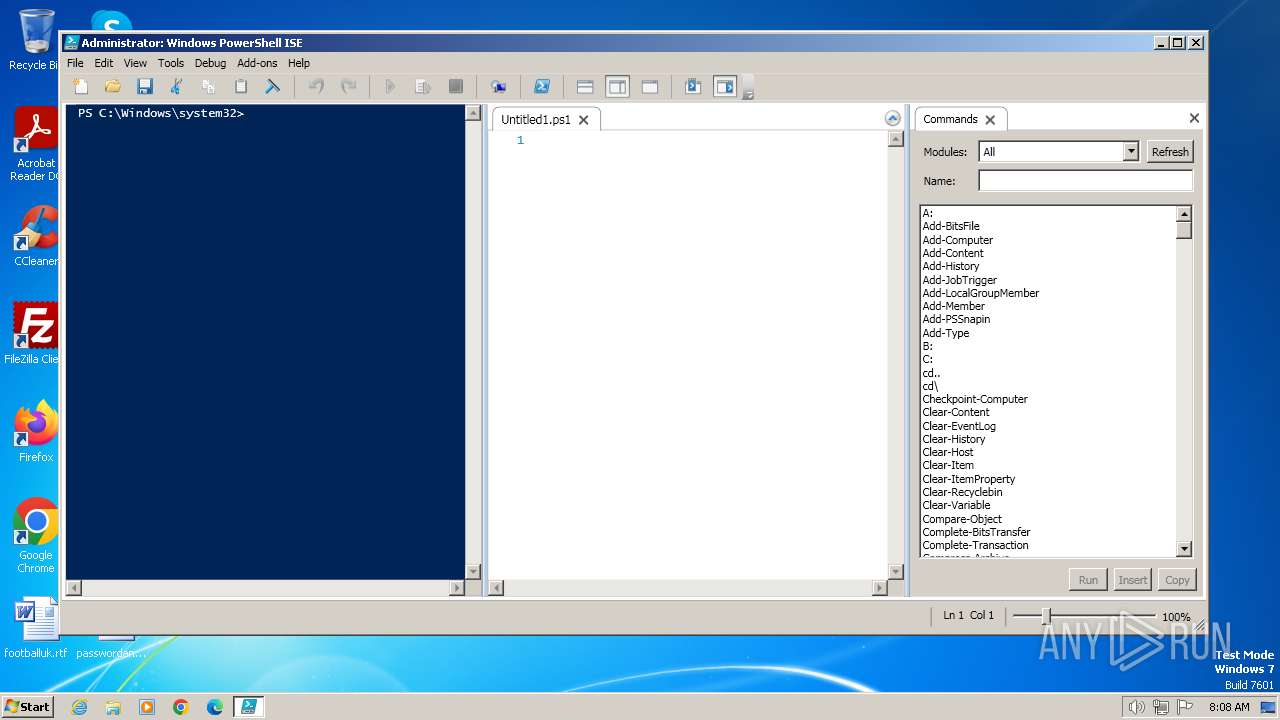Click the Paste clipboard icon
The image size is (1280, 720).
click(x=241, y=87)
